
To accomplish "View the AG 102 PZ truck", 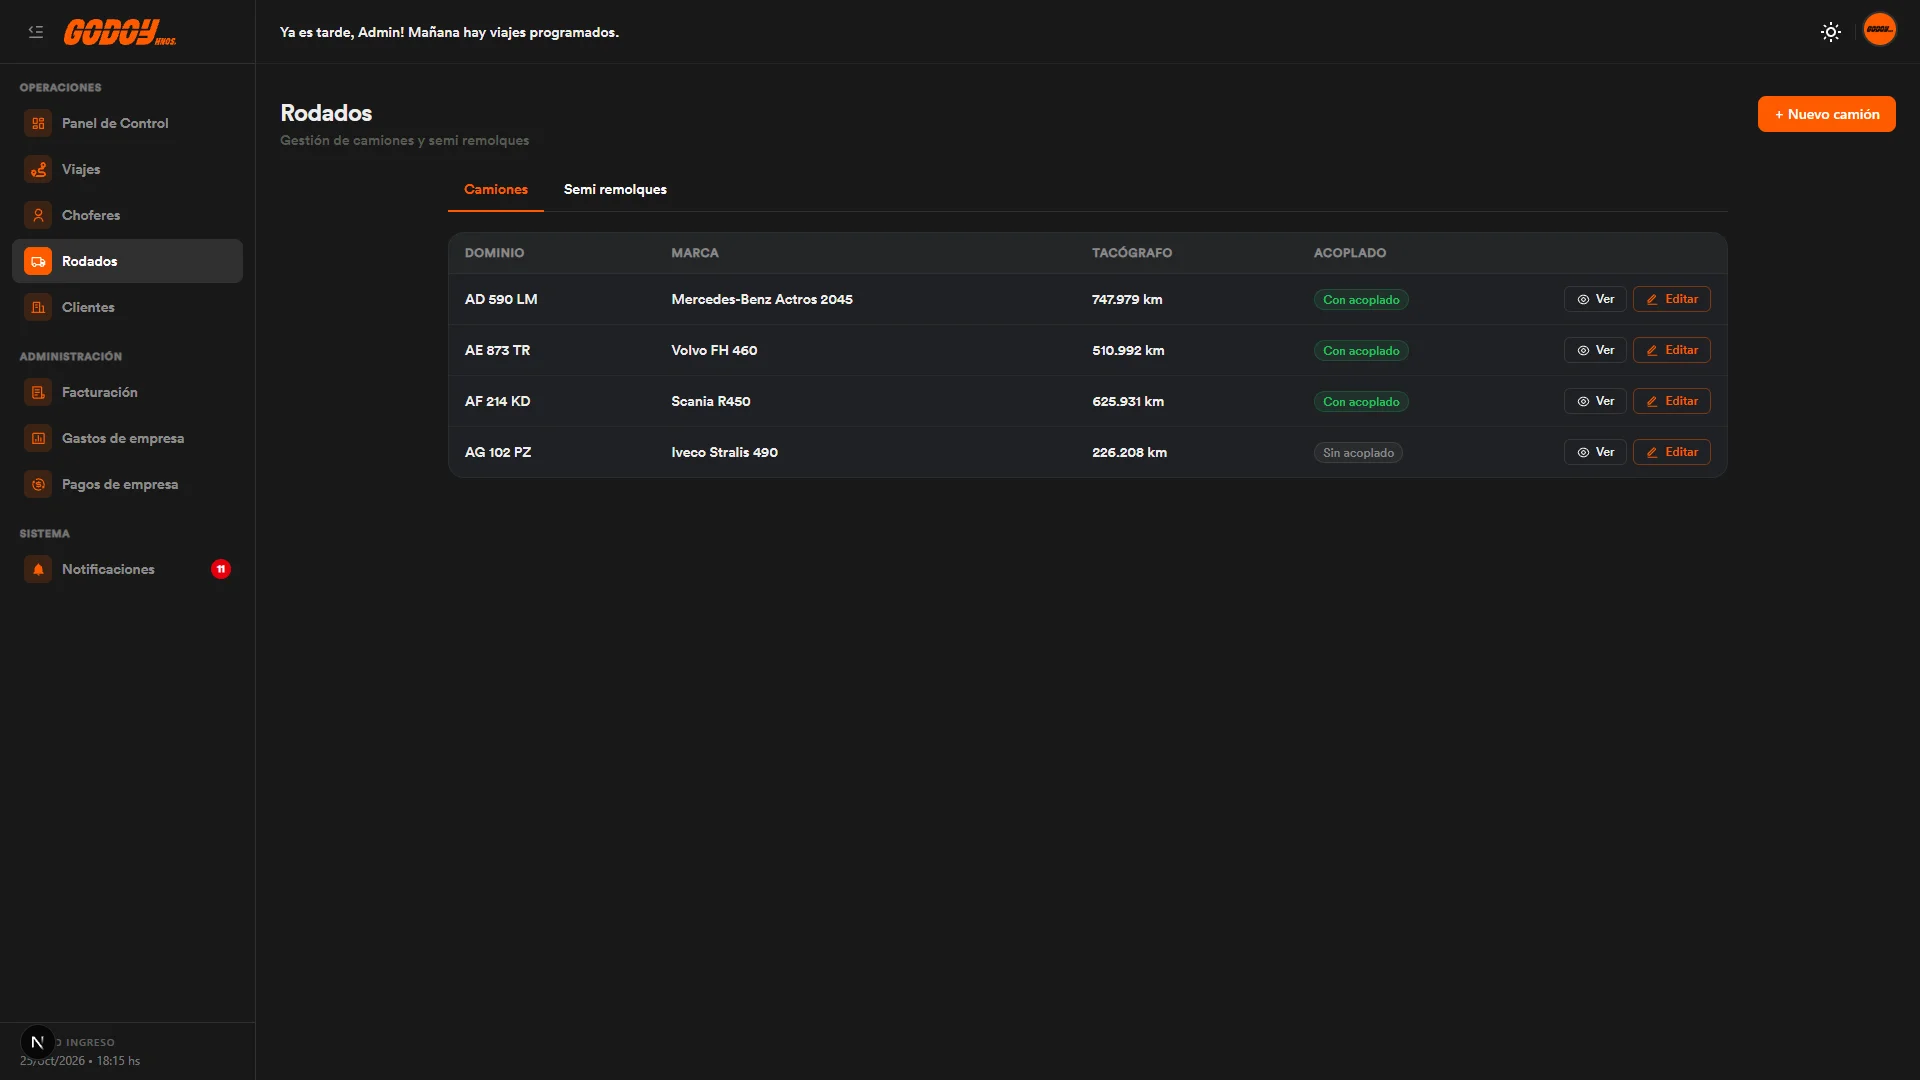I will click(x=1595, y=452).
